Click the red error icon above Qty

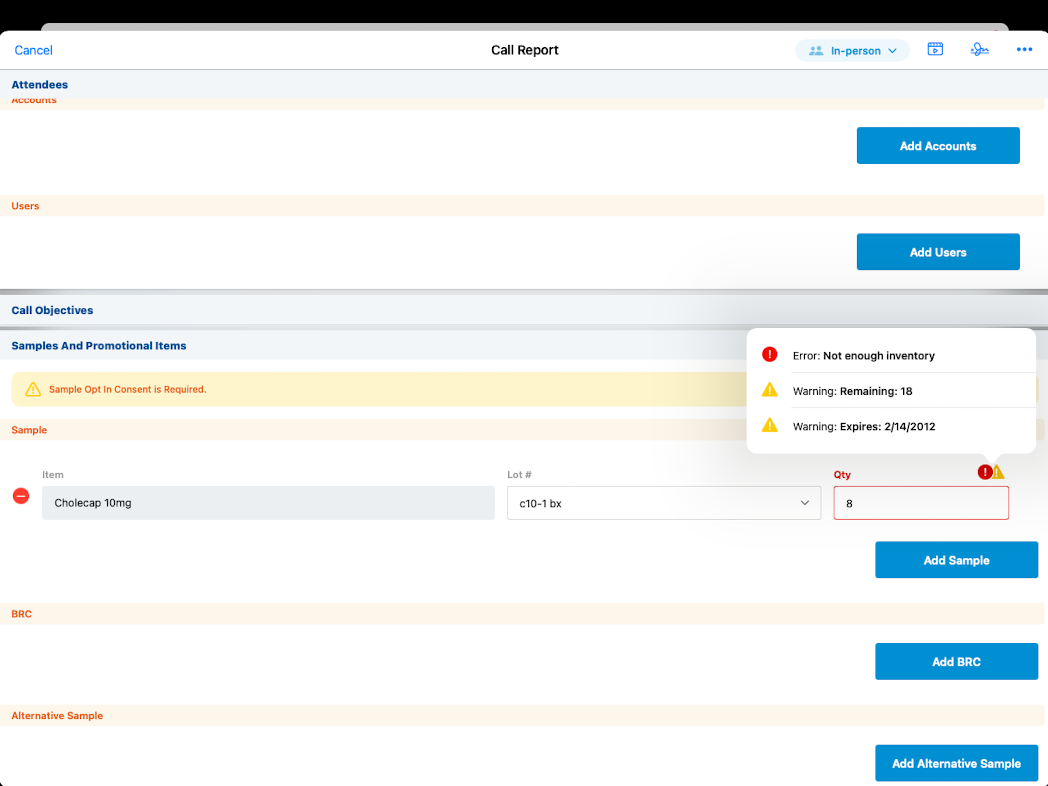[985, 472]
